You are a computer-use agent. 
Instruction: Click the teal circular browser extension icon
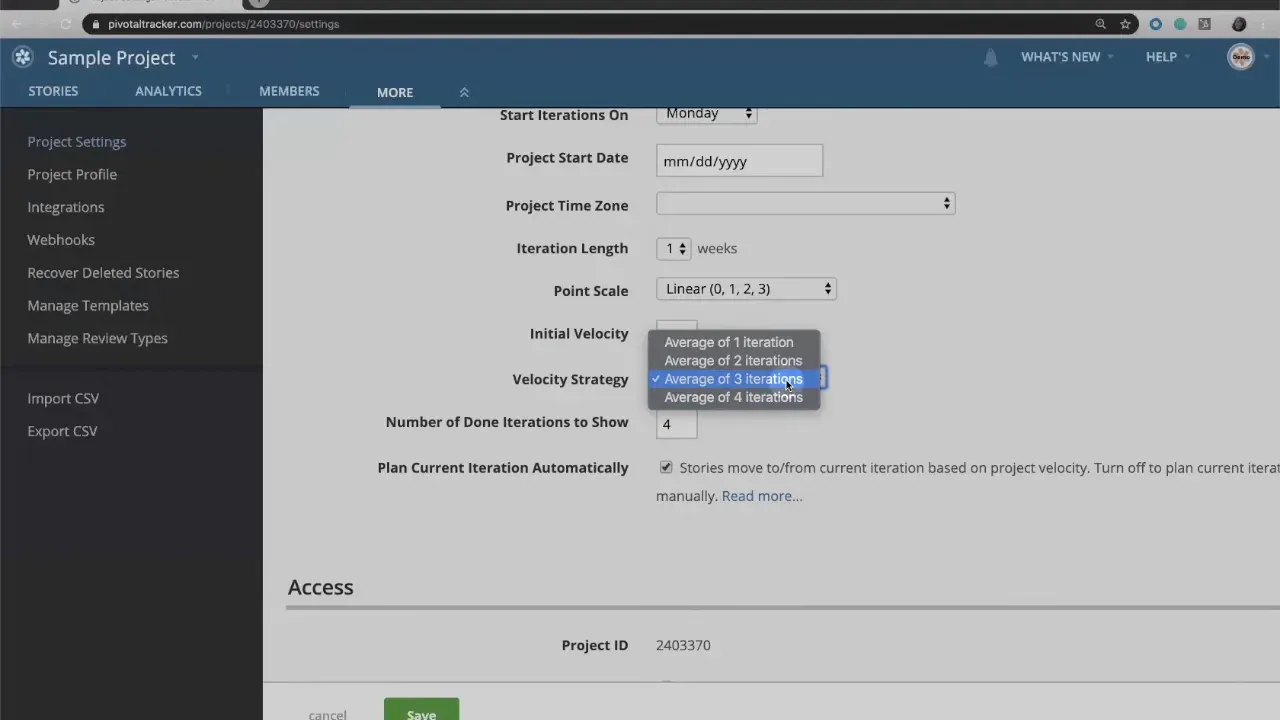tap(1181, 23)
